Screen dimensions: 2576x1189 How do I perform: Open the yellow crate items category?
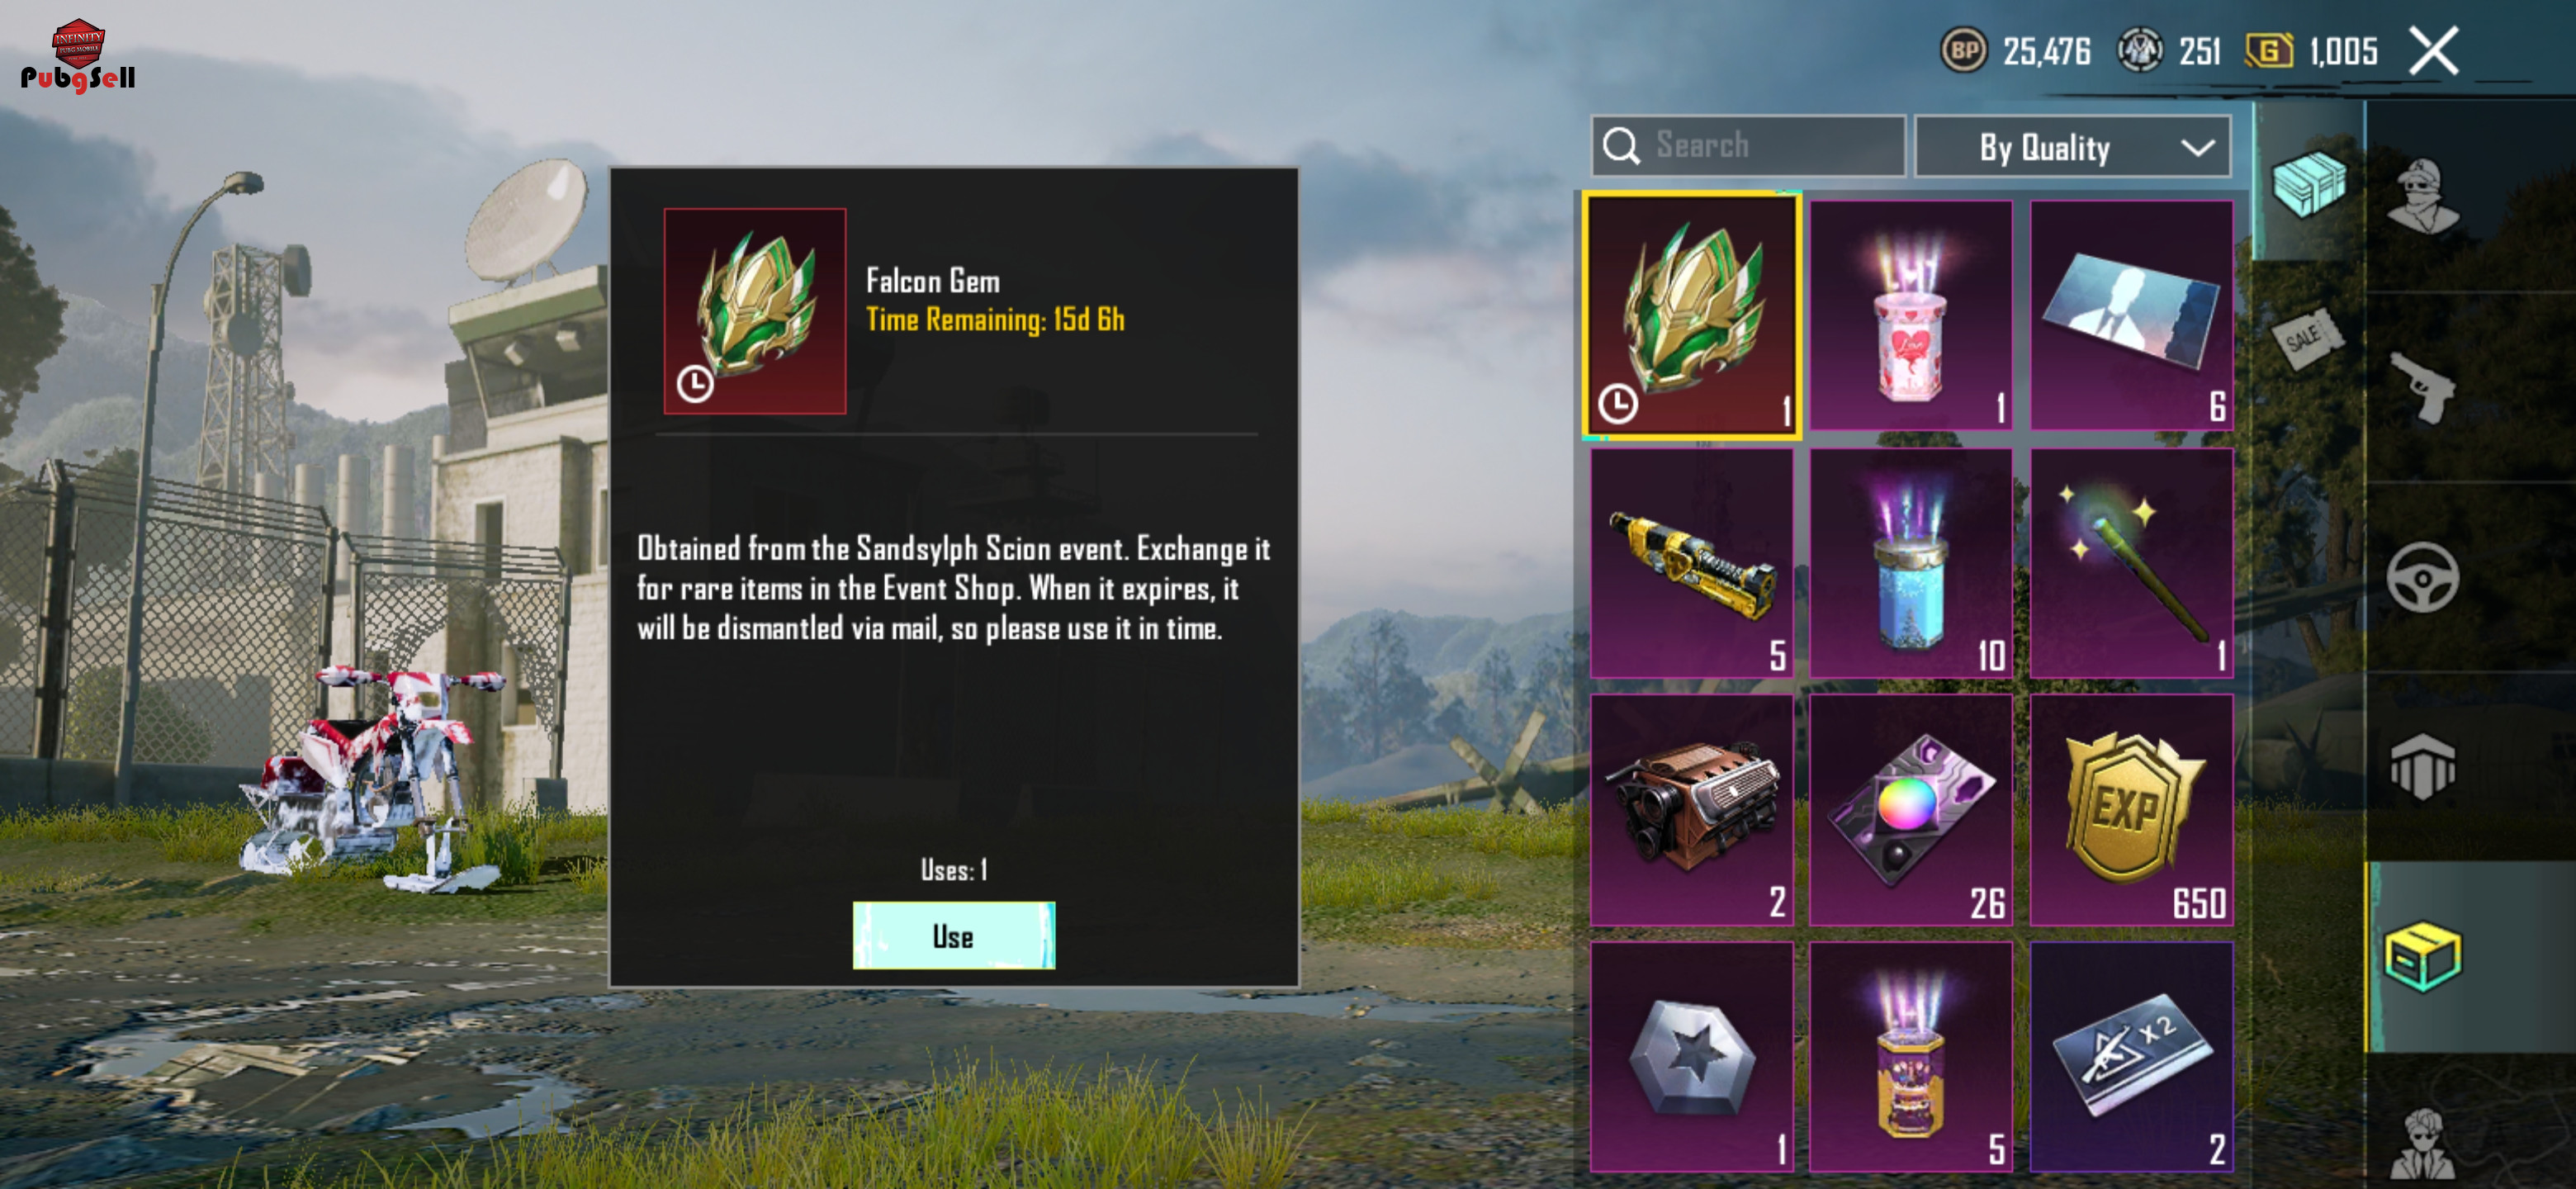coord(2423,957)
